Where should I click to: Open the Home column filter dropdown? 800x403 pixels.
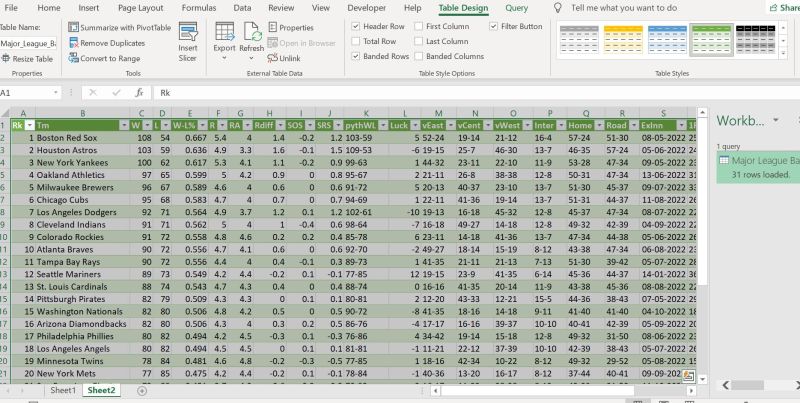(x=599, y=125)
